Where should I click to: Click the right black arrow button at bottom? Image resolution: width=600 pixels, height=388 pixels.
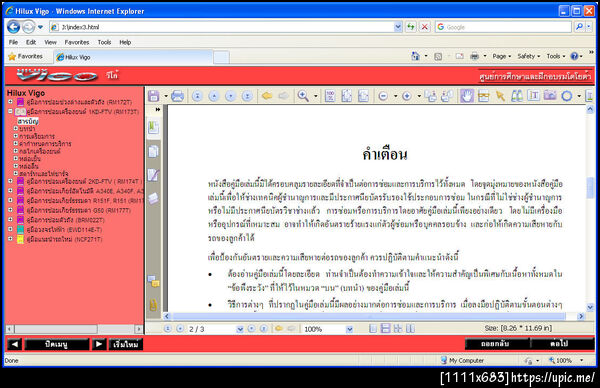pyautogui.click(x=99, y=344)
